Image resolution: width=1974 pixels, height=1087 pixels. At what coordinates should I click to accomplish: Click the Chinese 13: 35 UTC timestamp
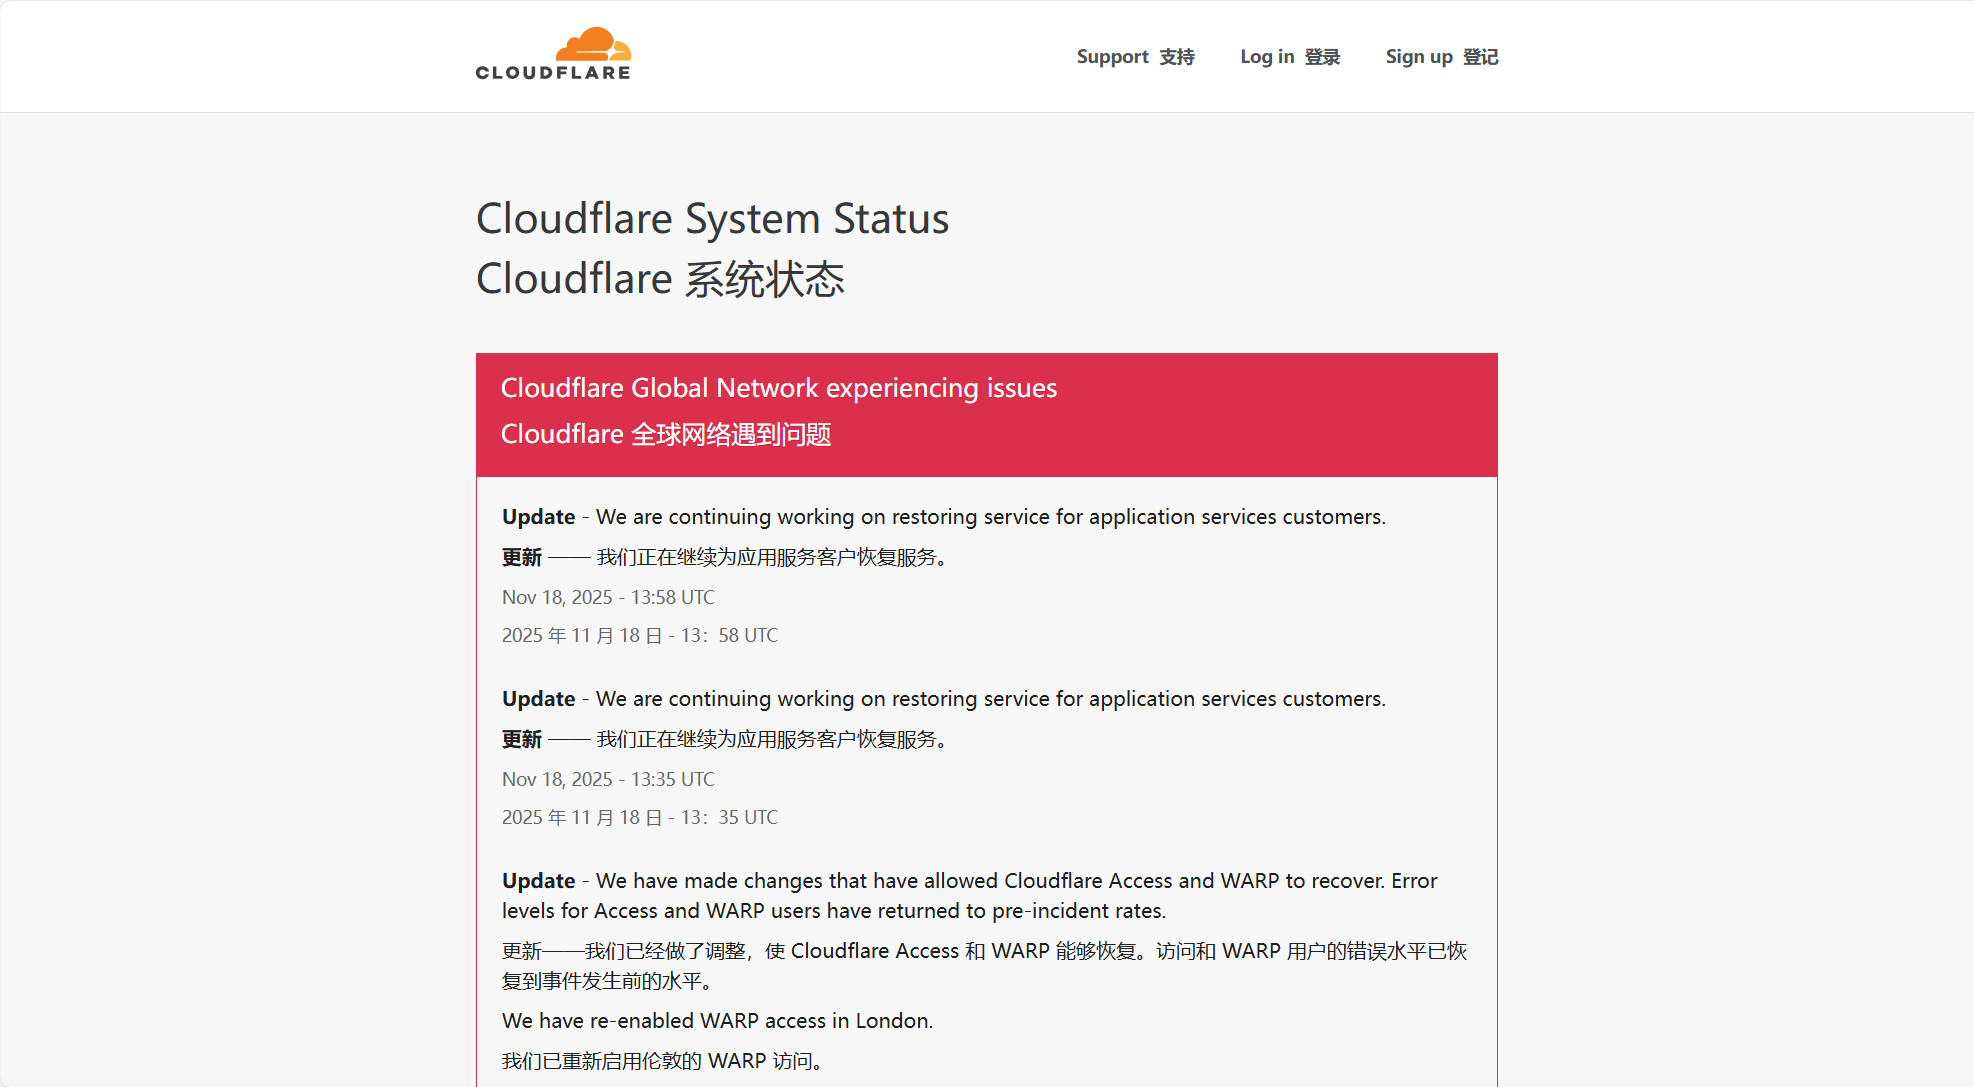639,818
